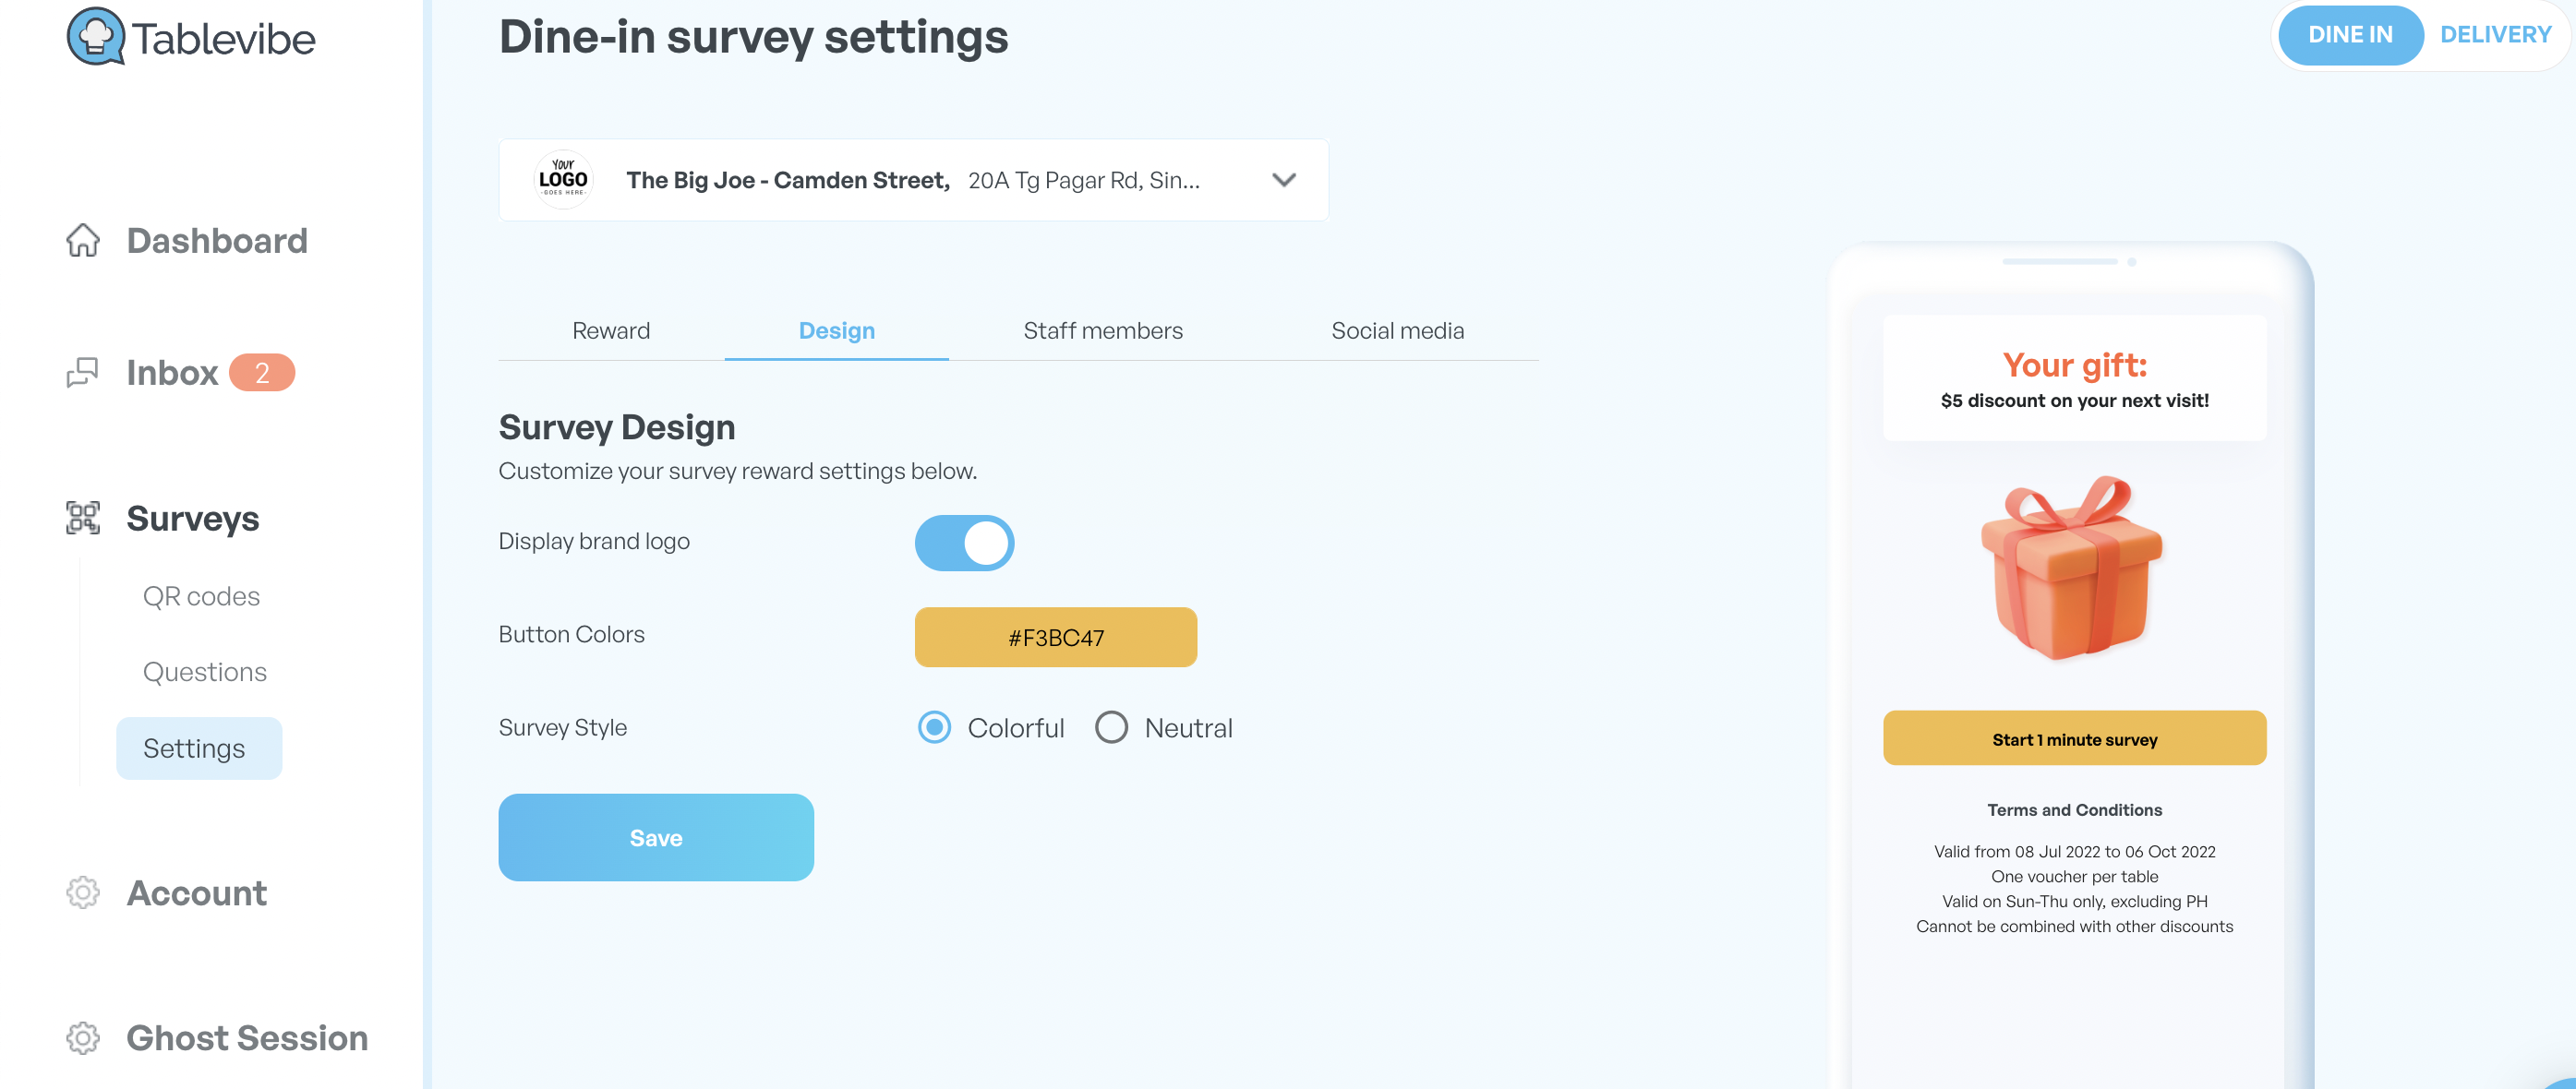
Task: Click 'Cannot be combined with other discounts'
Action: point(2074,927)
